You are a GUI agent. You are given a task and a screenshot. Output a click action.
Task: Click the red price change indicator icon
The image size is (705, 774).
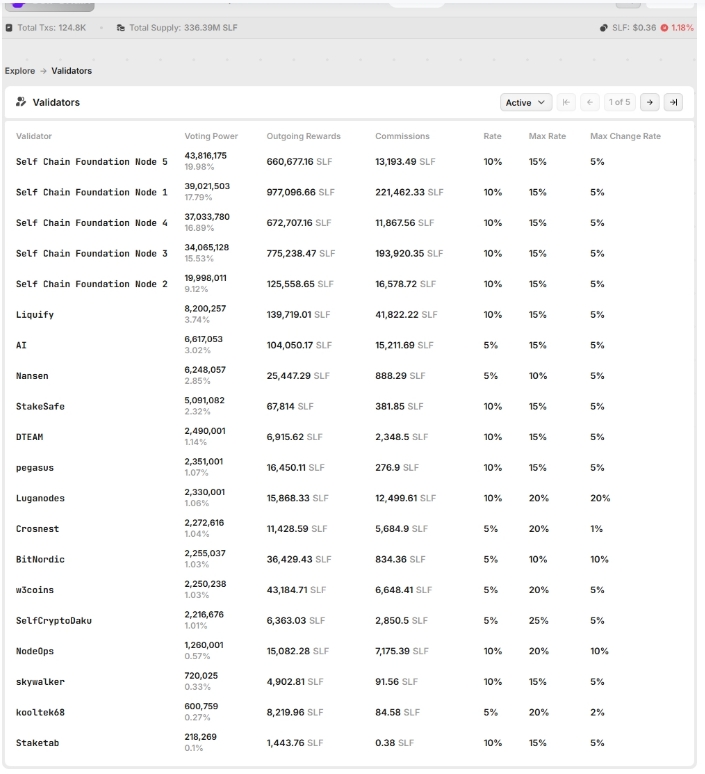(x=664, y=28)
